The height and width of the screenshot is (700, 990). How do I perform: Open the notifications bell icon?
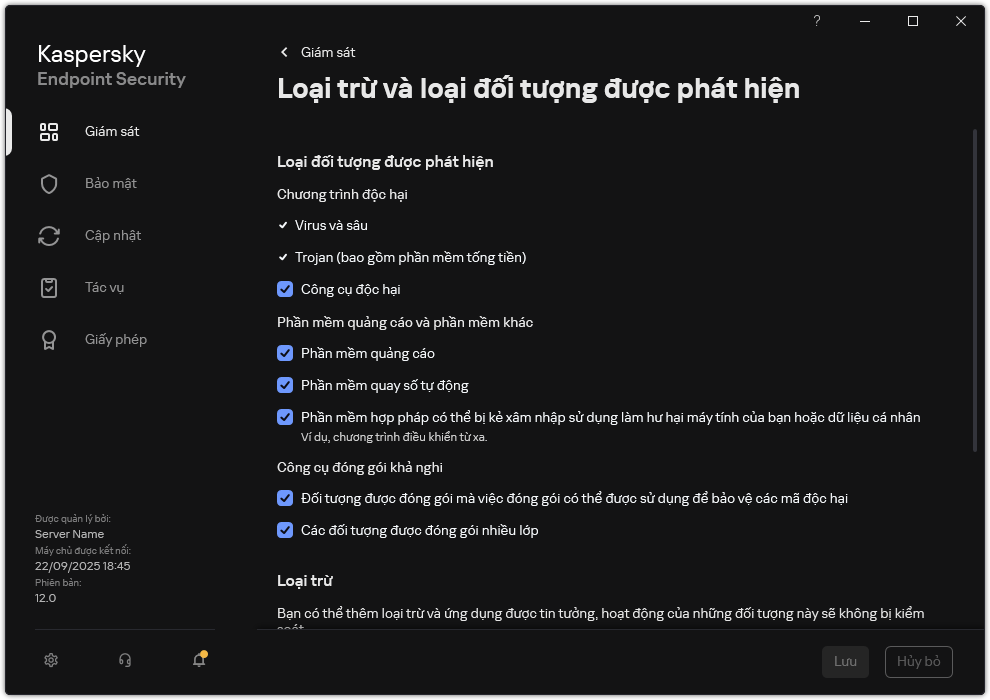coord(198,660)
